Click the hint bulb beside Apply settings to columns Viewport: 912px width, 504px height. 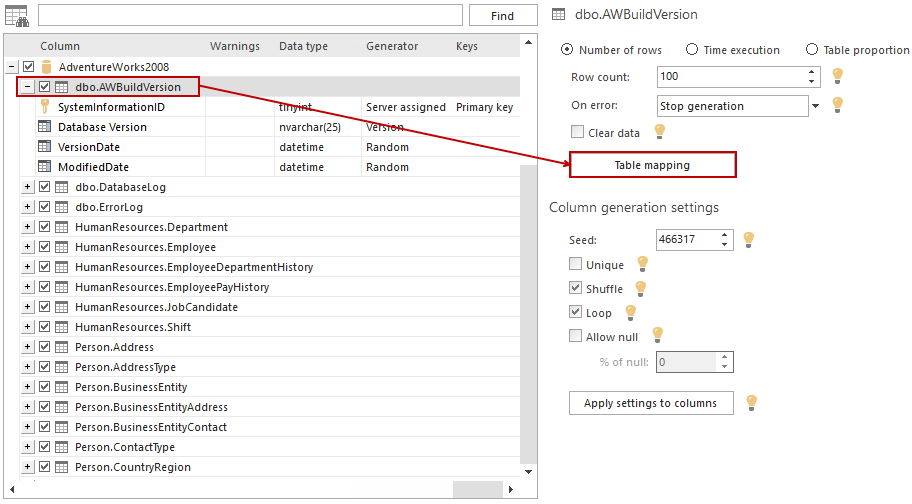pos(751,402)
